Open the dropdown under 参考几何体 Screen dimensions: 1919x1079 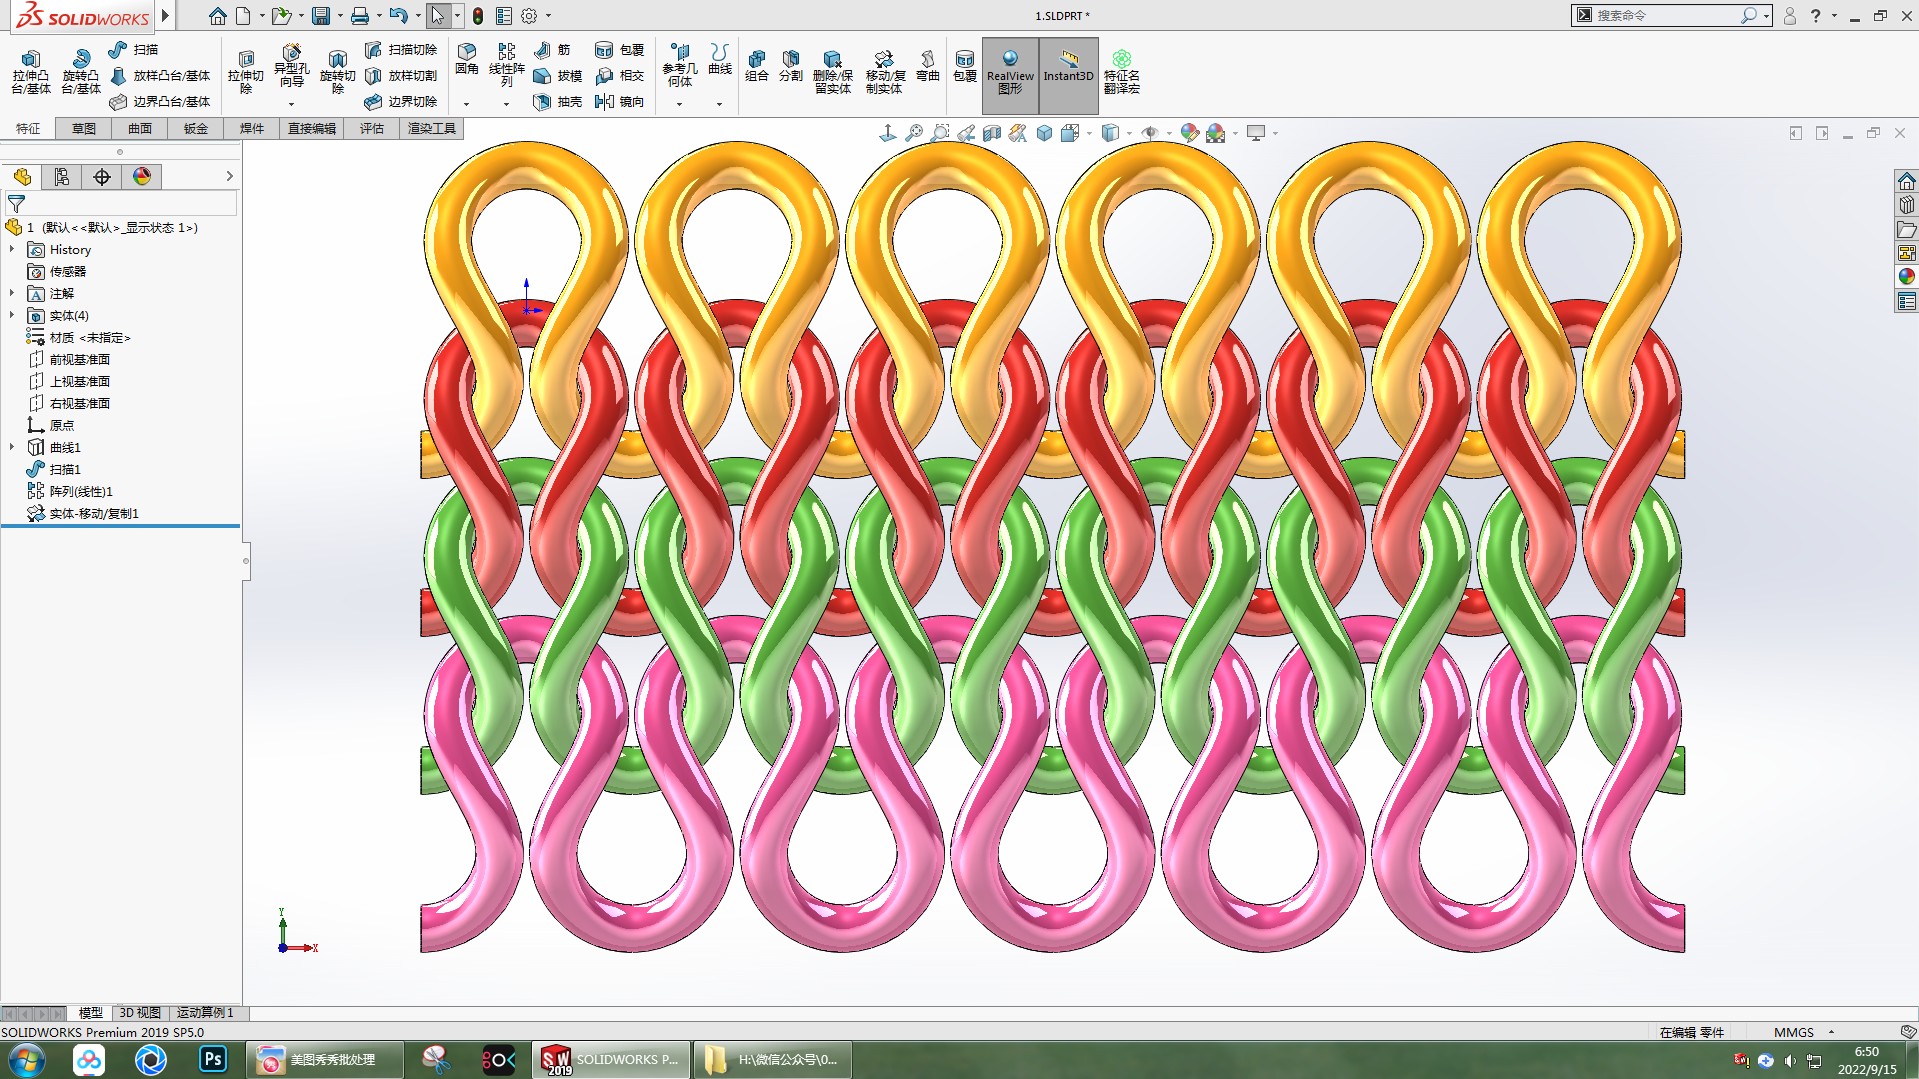pyautogui.click(x=679, y=104)
